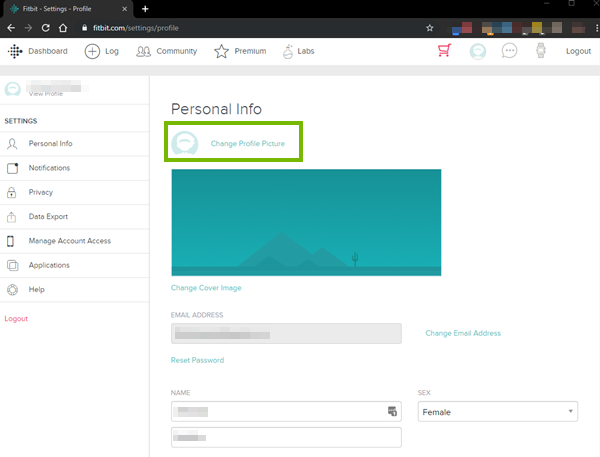600x457 pixels.
Task: Click the Community people icon
Action: click(143, 51)
